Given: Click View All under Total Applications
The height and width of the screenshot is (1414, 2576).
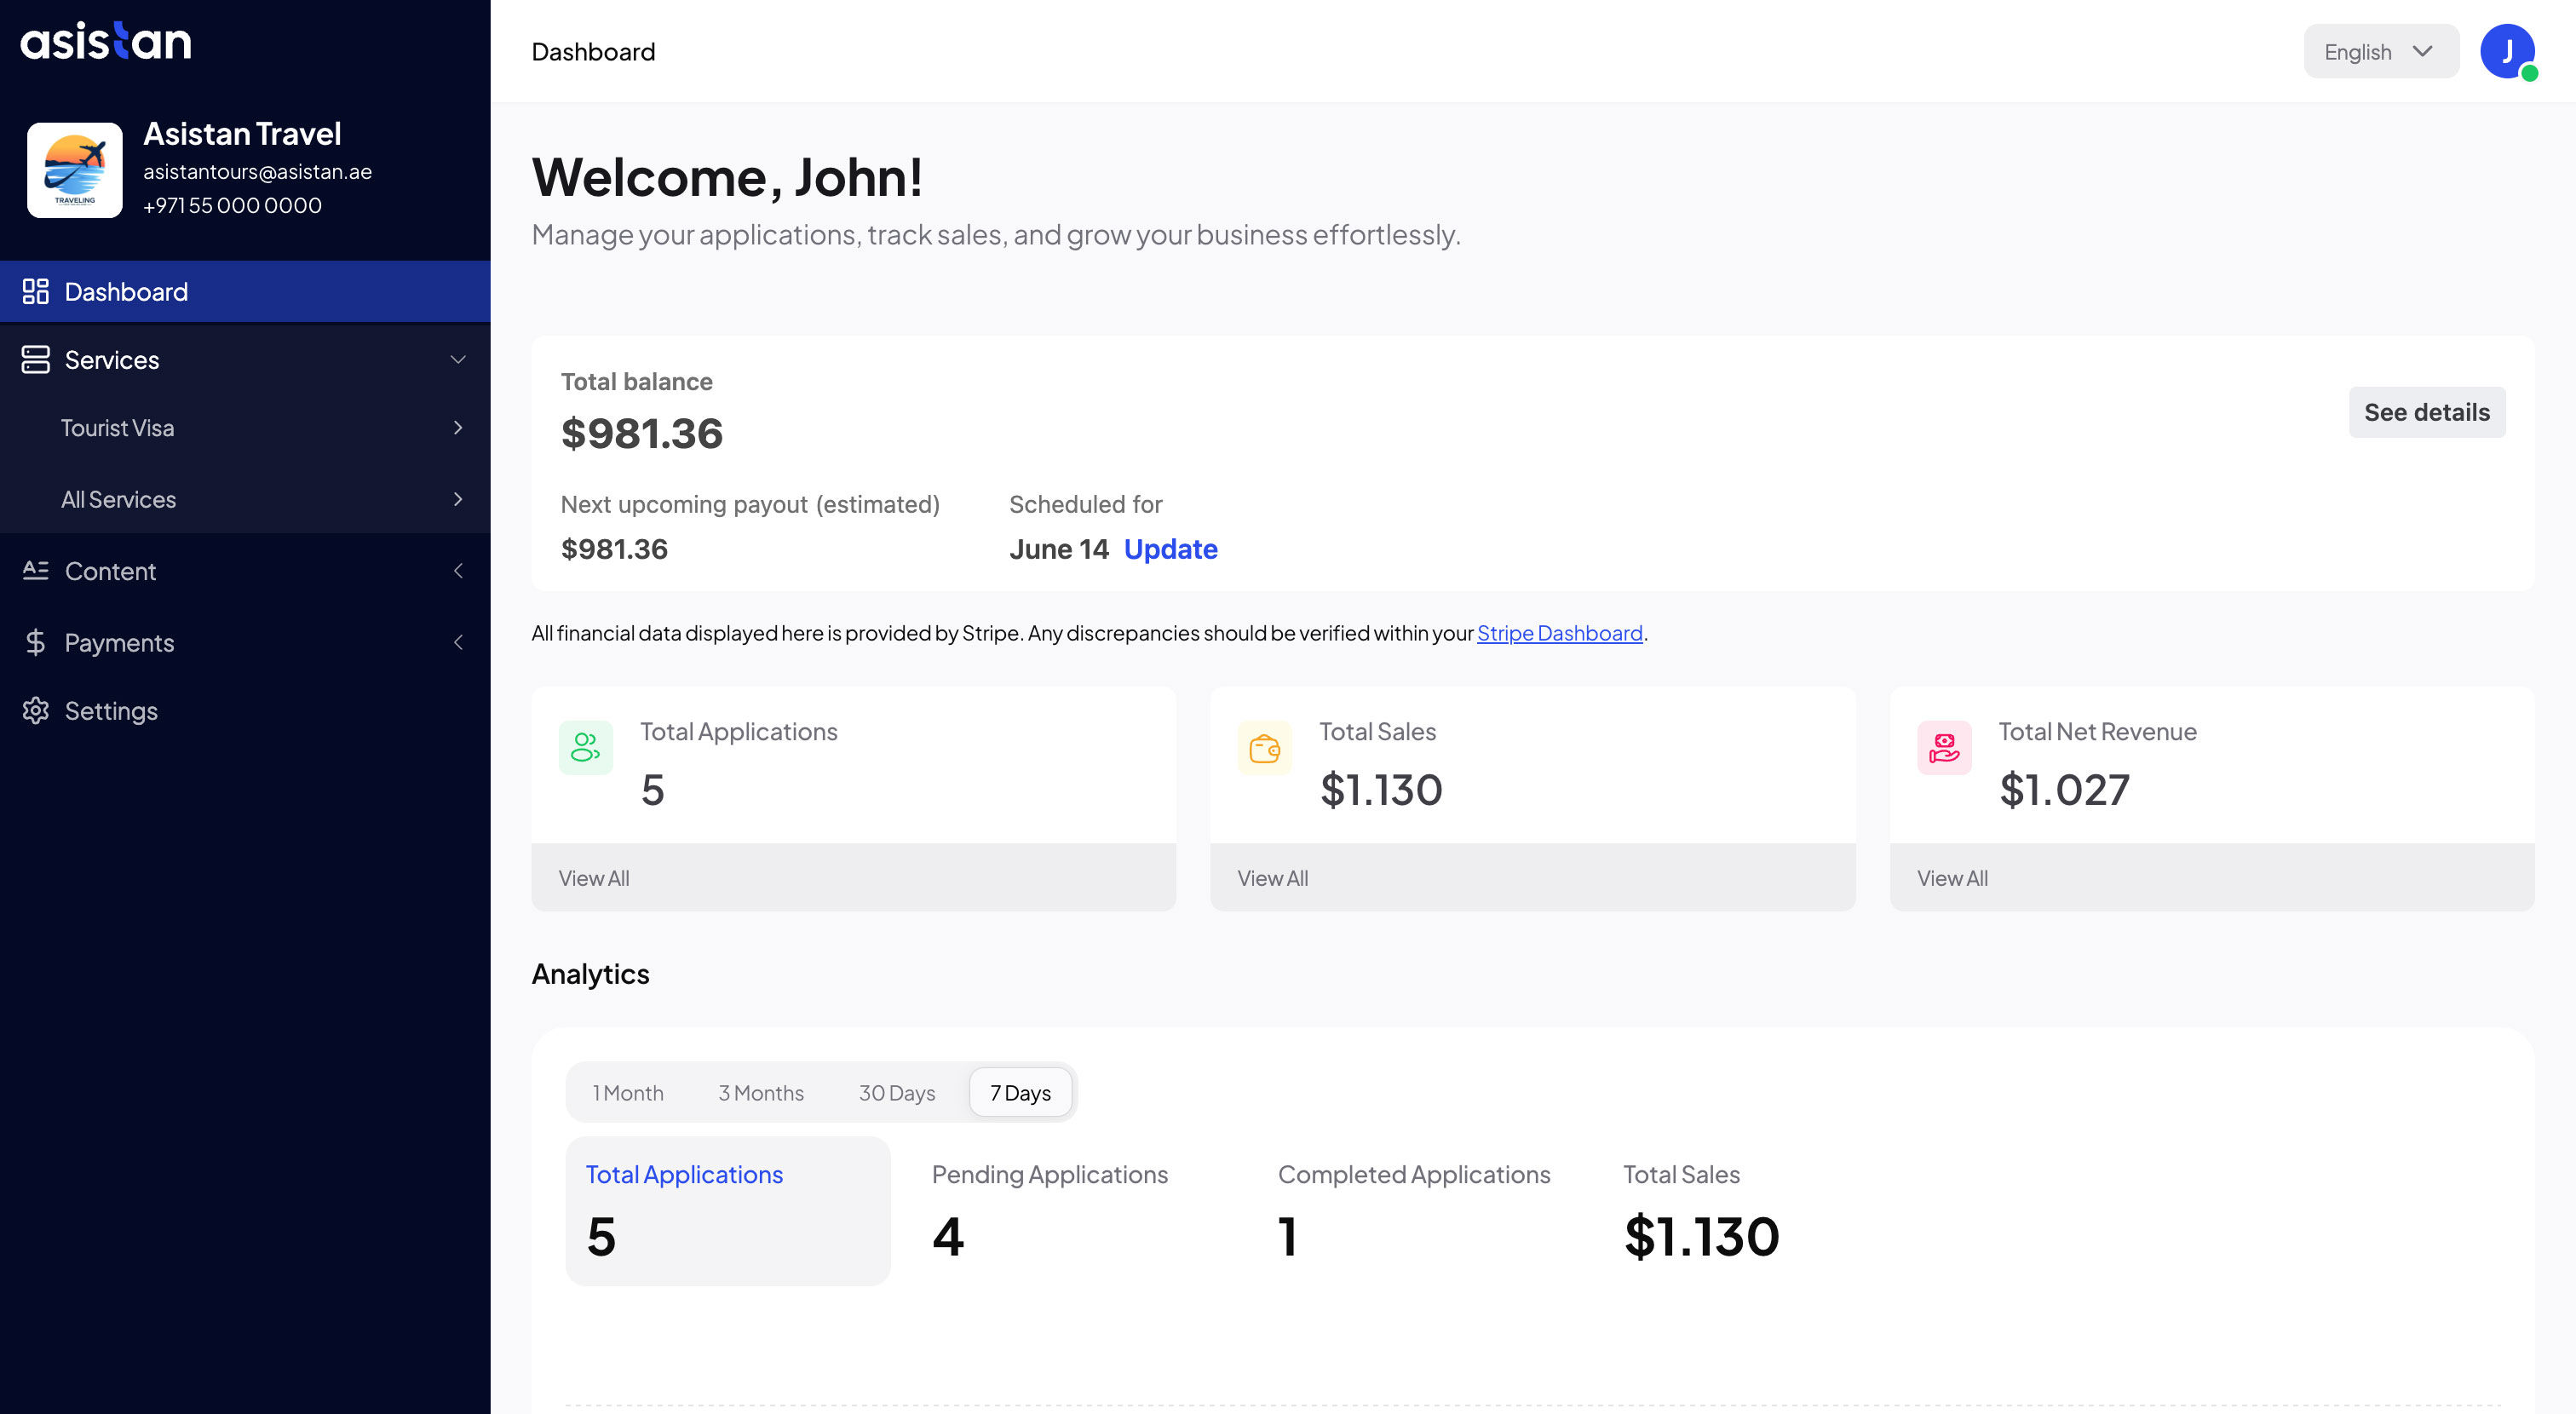Looking at the screenshot, I should pyautogui.click(x=594, y=878).
